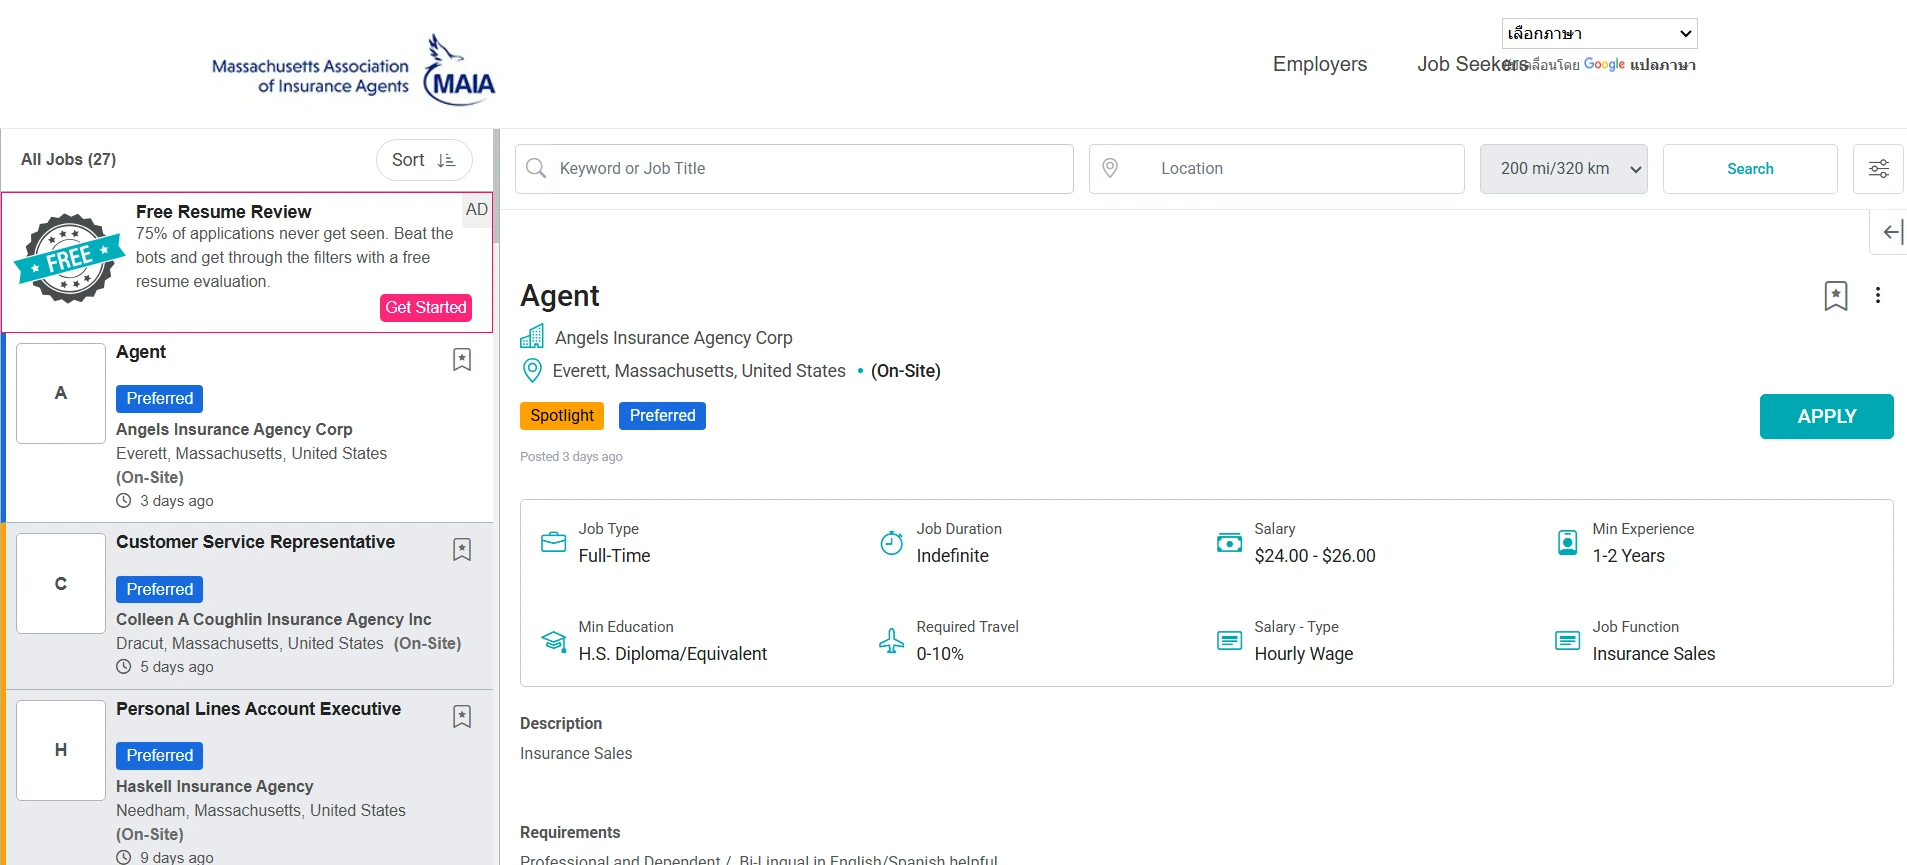This screenshot has width=1907, height=865.
Task: Click the 3 days ago clock icon
Action: tap(124, 500)
